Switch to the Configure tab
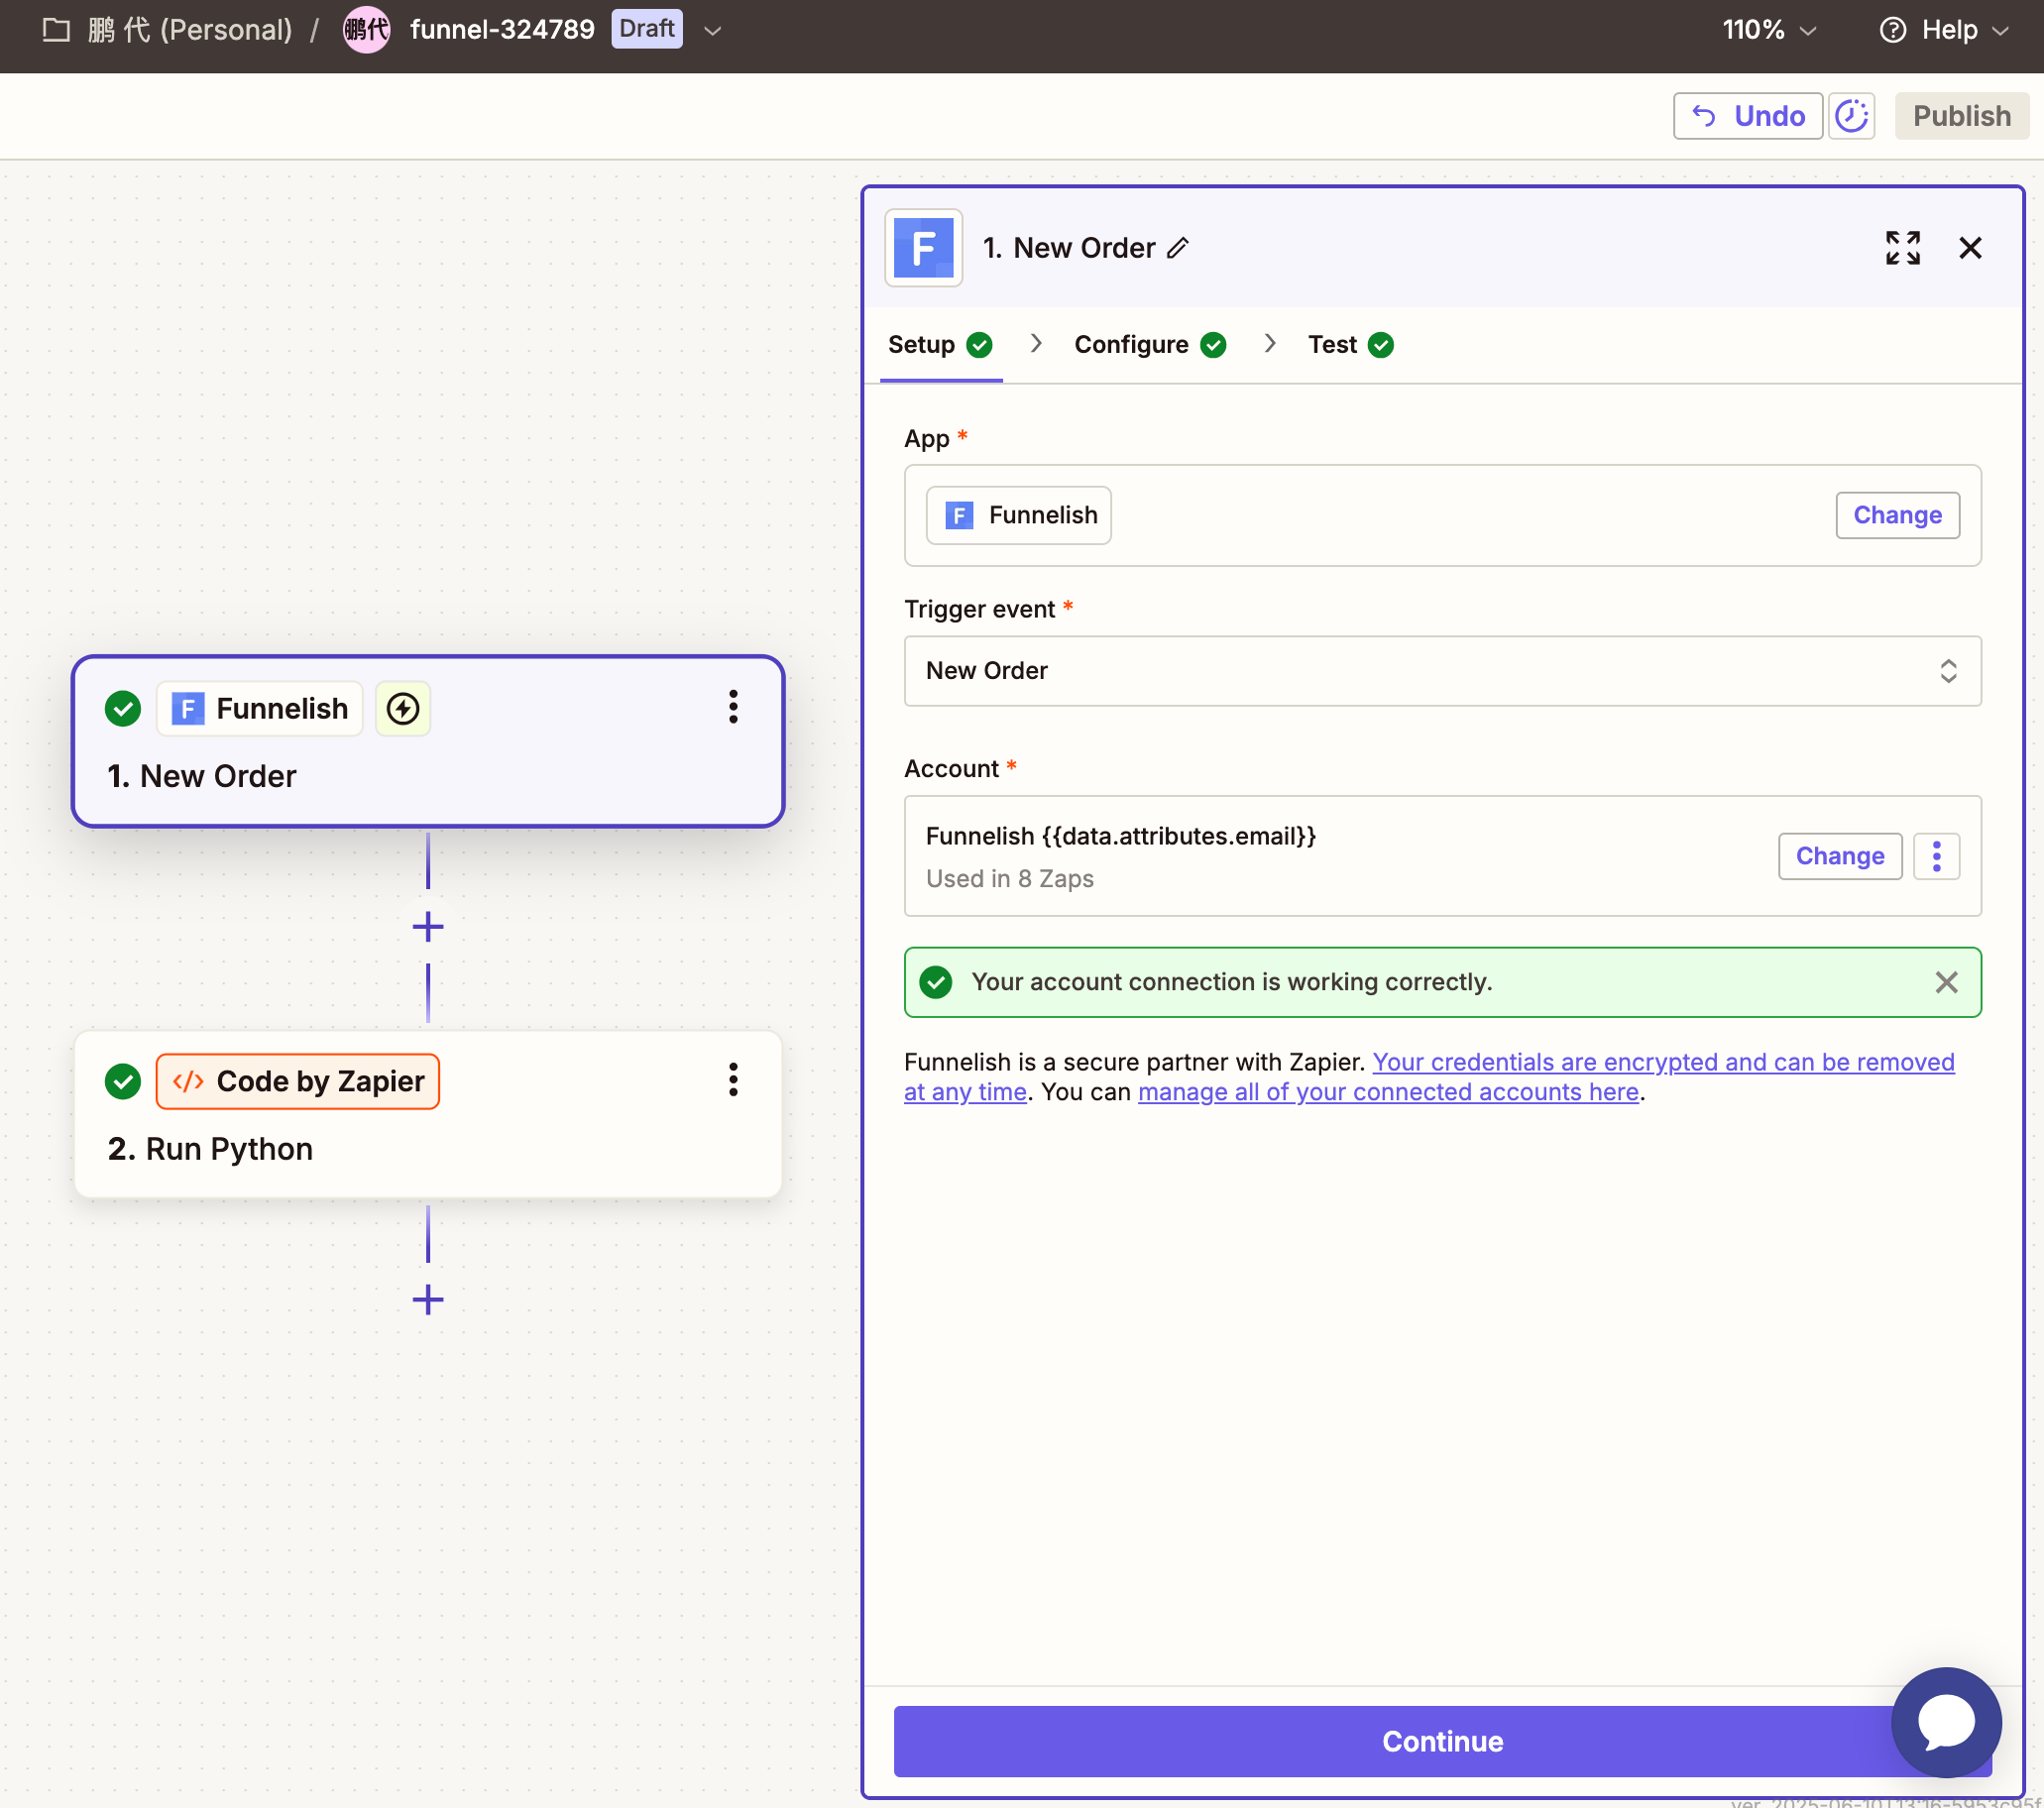This screenshot has height=1808, width=2044. [x=1150, y=345]
